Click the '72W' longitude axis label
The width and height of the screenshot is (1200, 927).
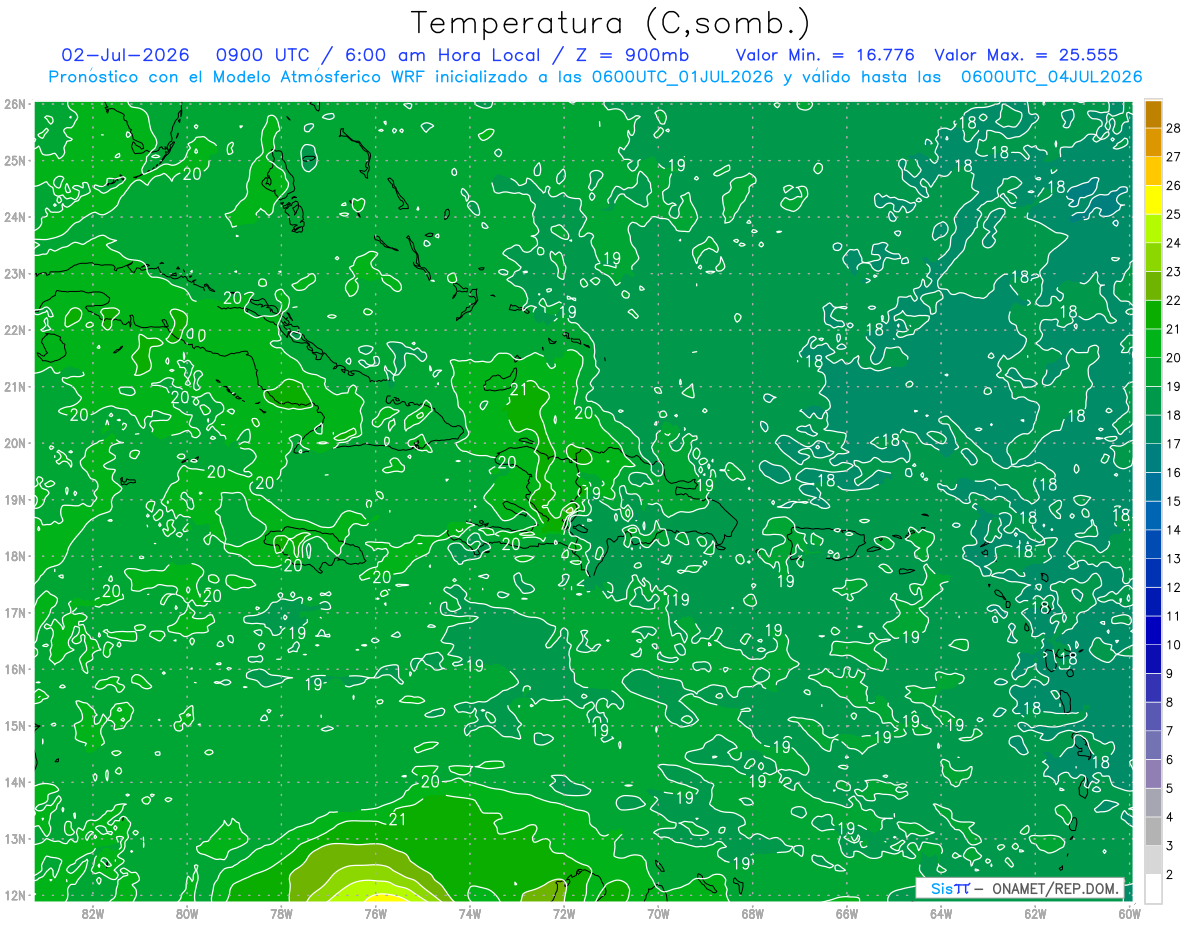point(564,913)
